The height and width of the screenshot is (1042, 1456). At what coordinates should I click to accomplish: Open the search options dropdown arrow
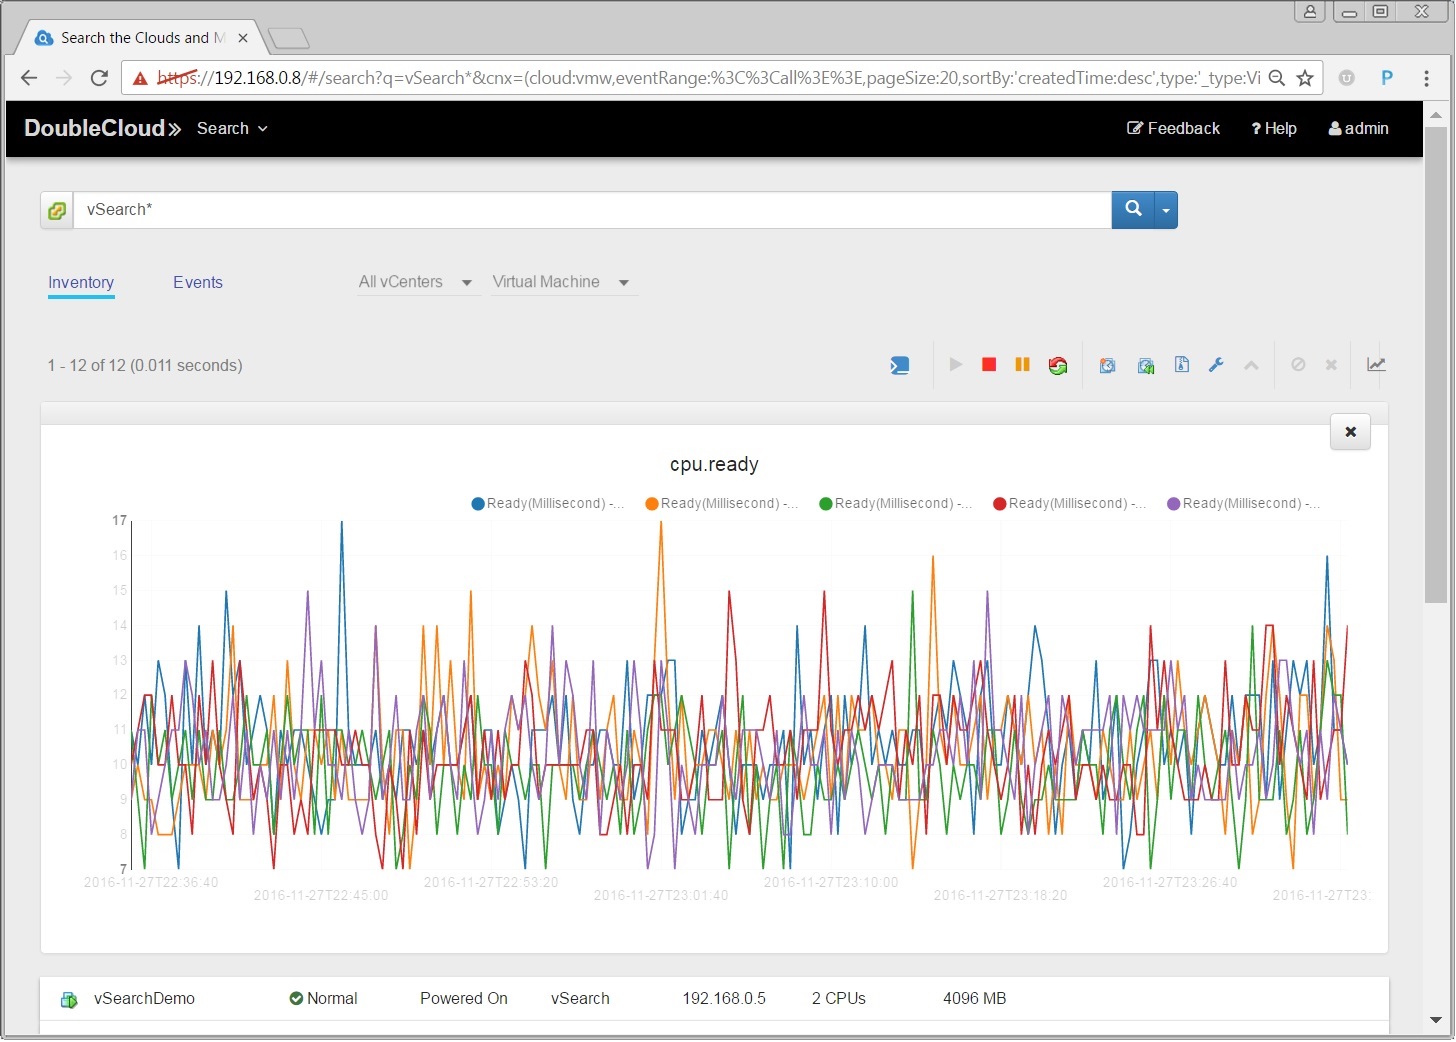[1166, 210]
